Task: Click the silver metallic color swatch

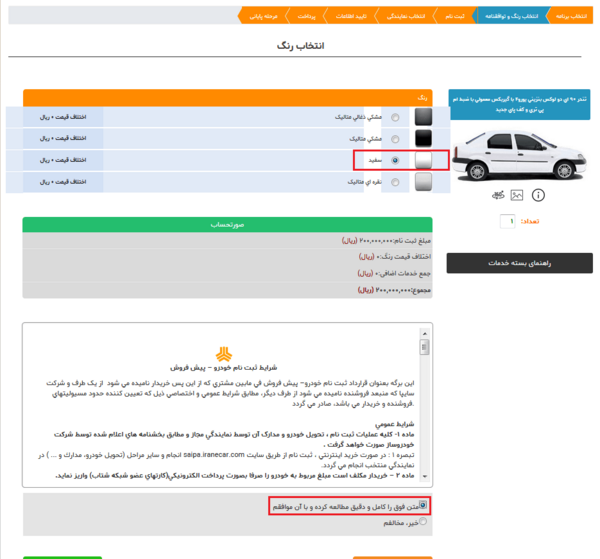Action: click(423, 182)
